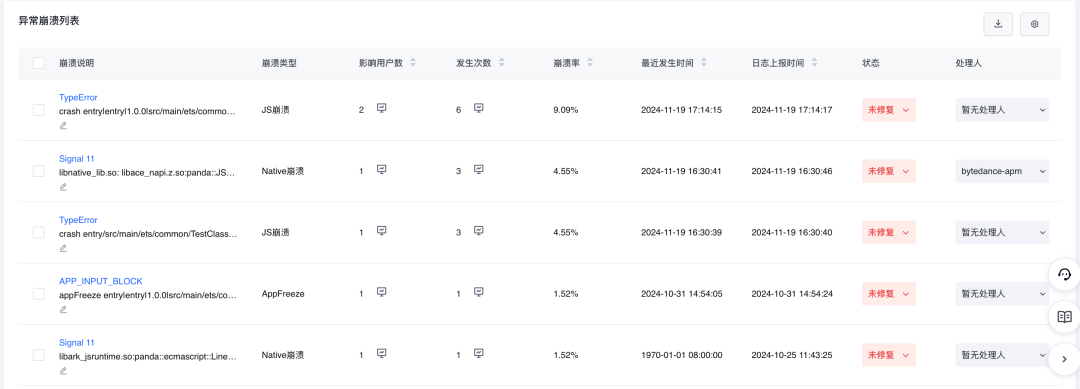Viewport: 1080px width, 389px height.
Task: Open the first Signal 11 crash link
Action: coord(76,158)
